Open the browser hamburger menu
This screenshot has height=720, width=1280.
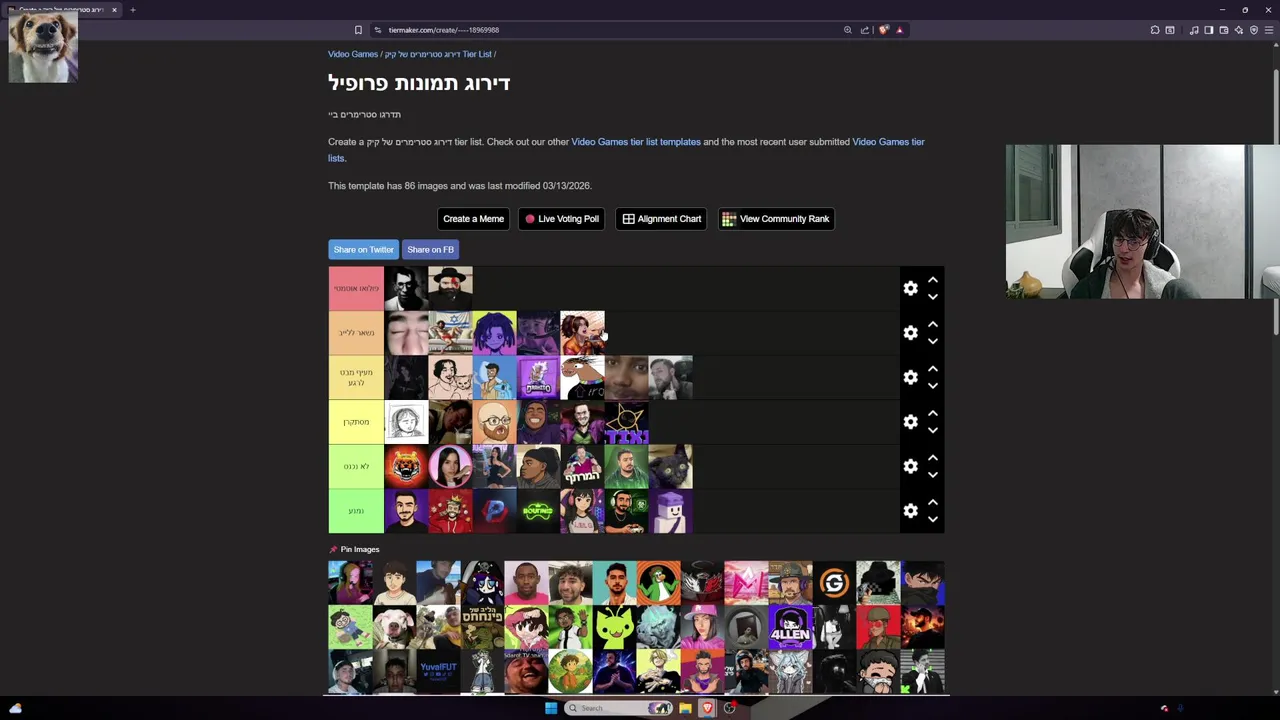click(1269, 30)
